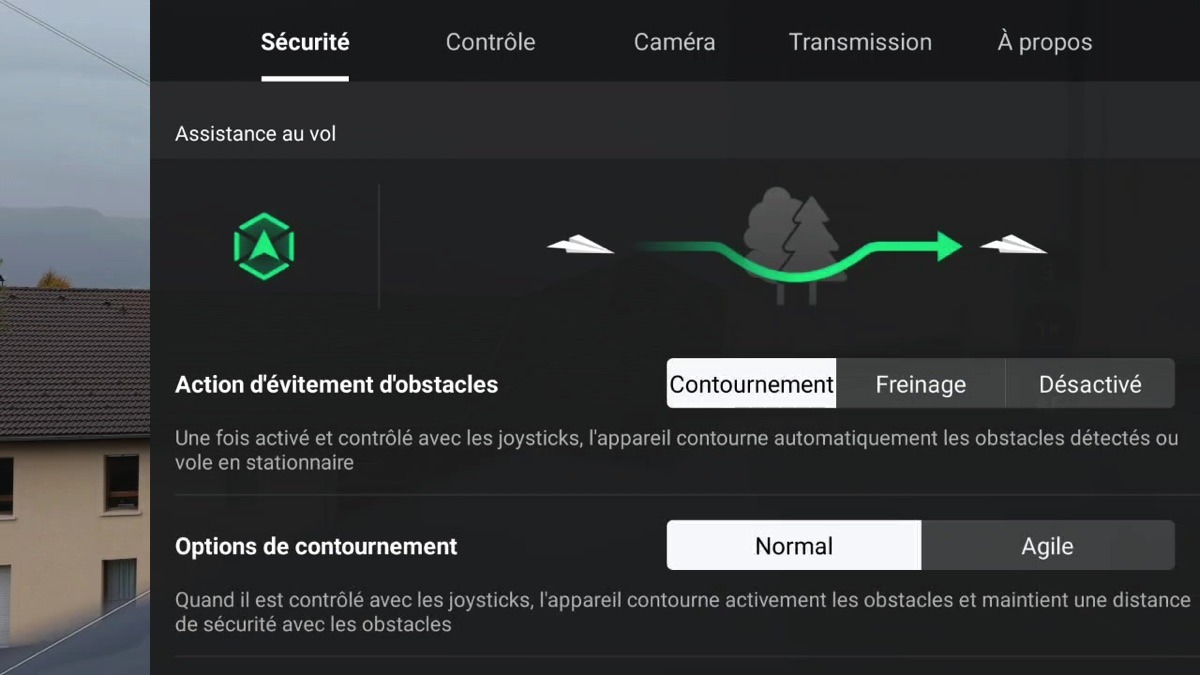Screen dimensions: 1200x675
Task: Click the trees obstacle illustration
Action: 794,245
